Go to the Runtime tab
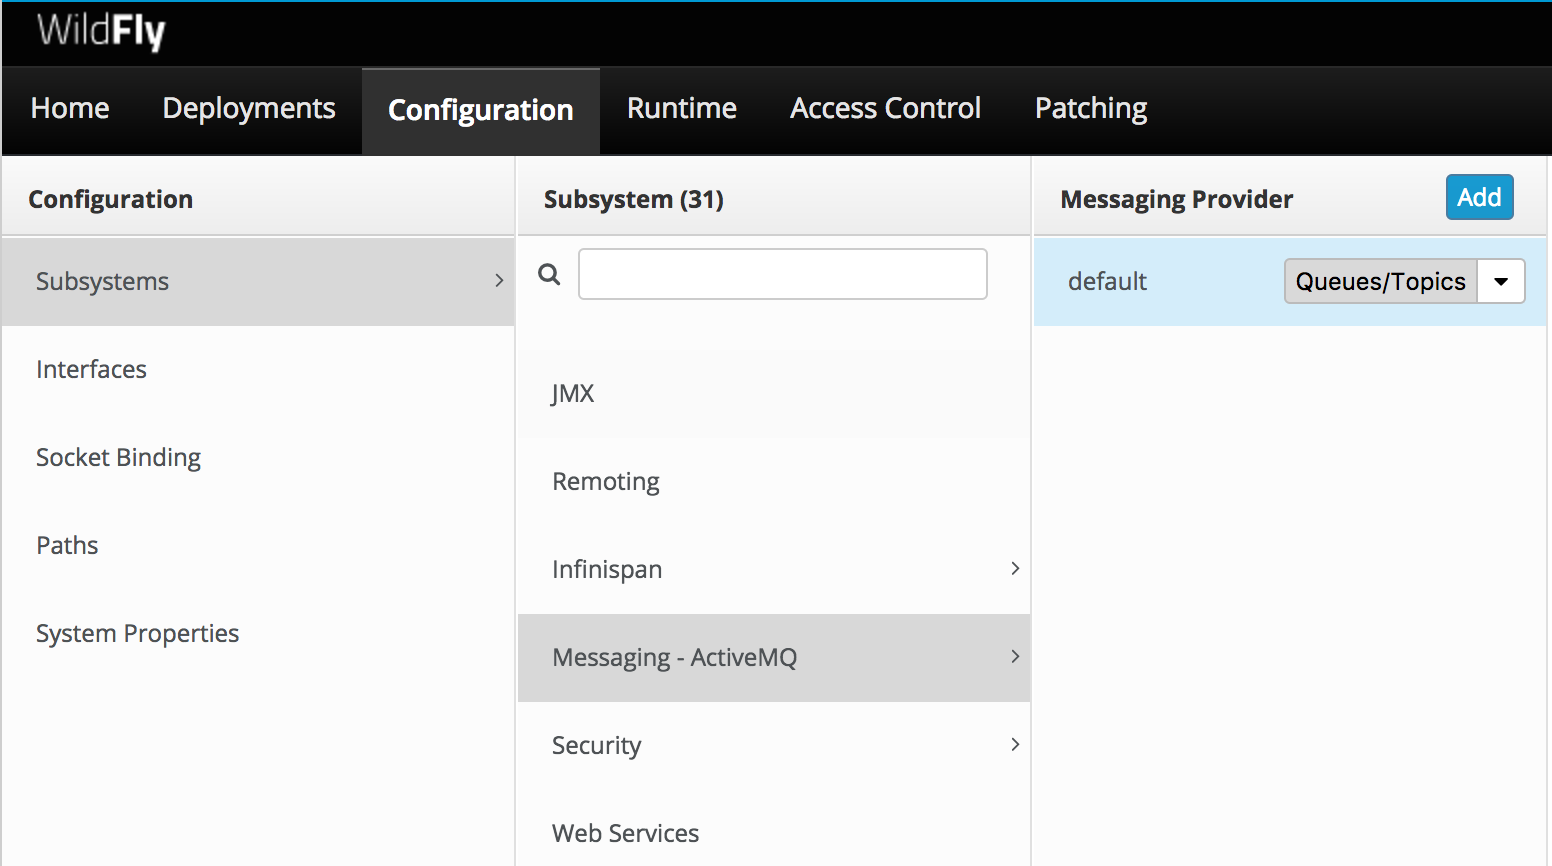Viewport: 1552px width, 866px height. click(x=682, y=108)
